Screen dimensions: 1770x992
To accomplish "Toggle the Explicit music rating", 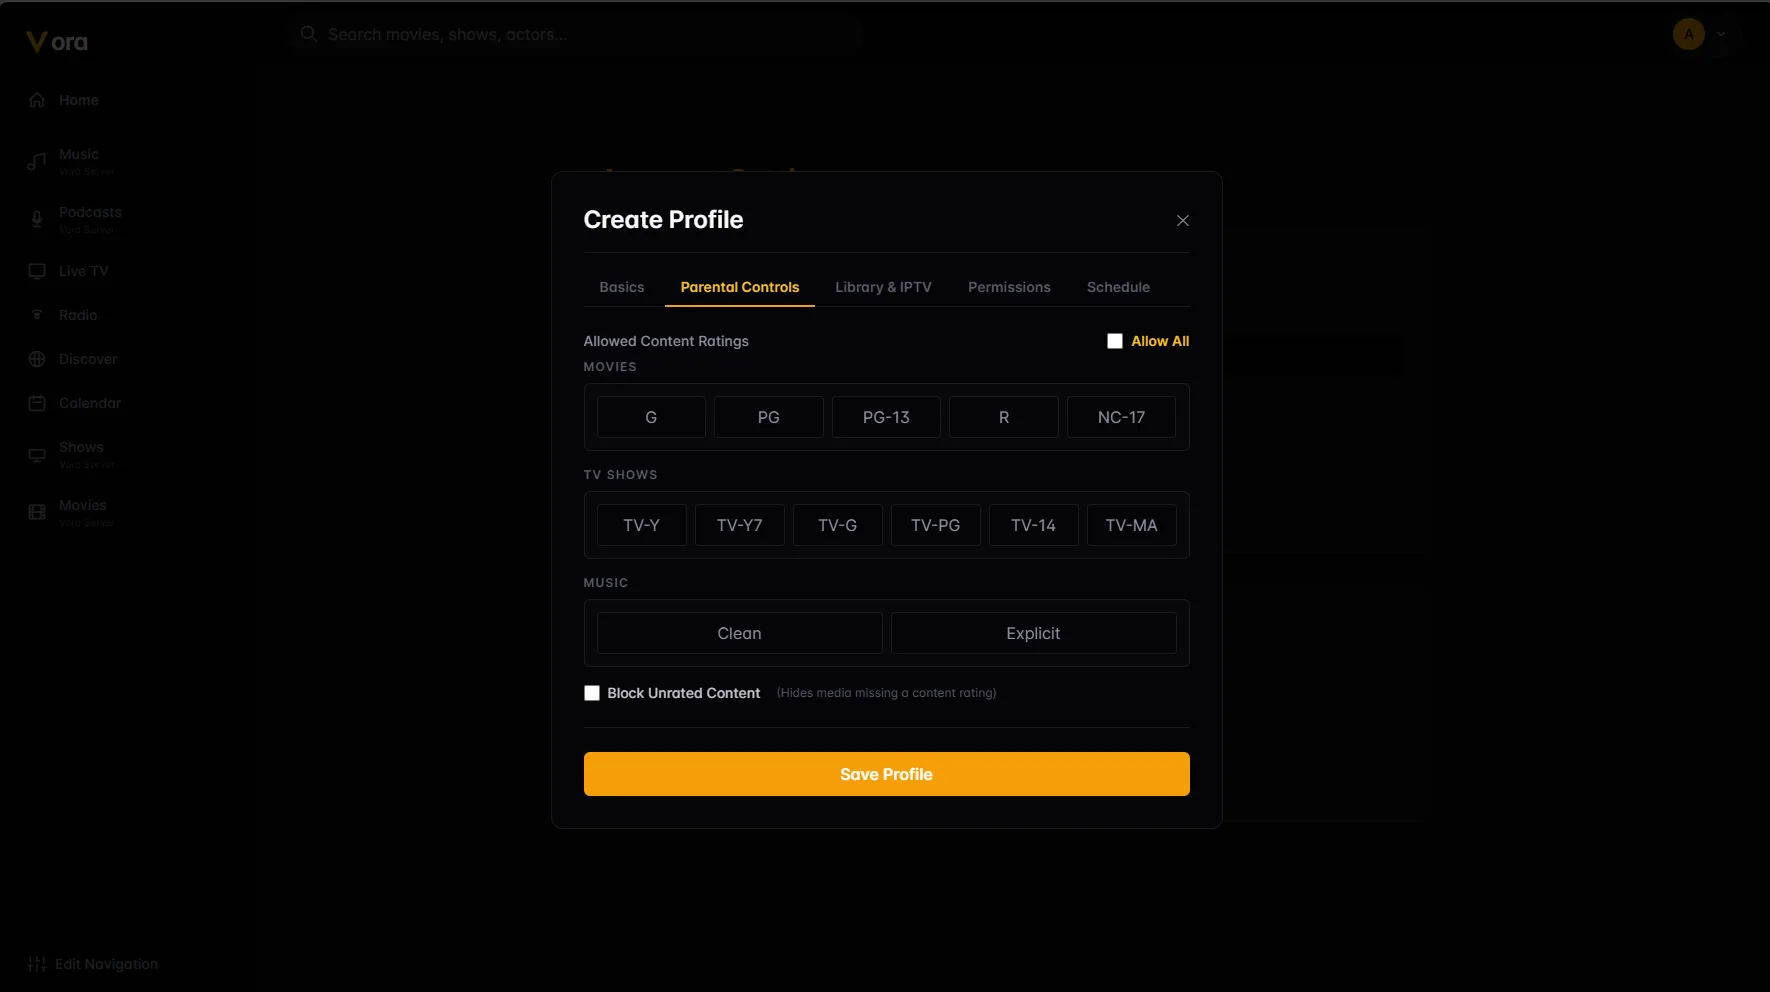I will pyautogui.click(x=1033, y=633).
